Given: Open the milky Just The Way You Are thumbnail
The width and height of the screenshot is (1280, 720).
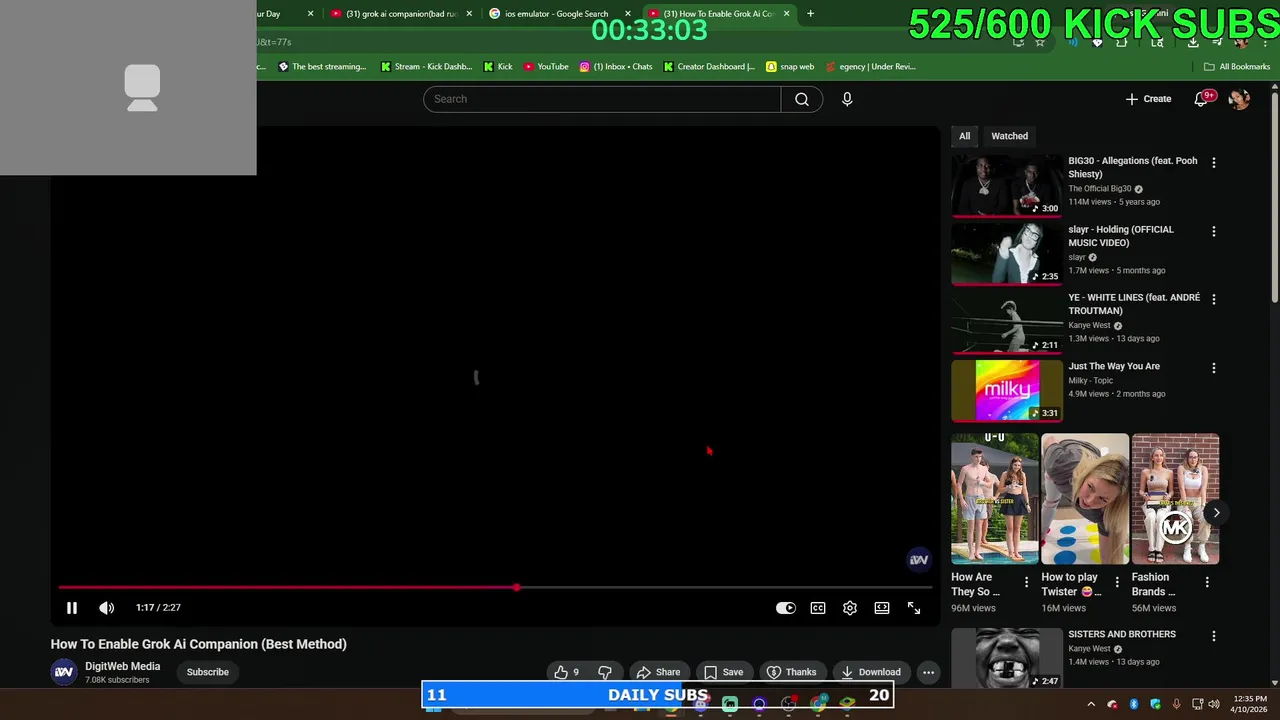Looking at the screenshot, I should [1007, 390].
